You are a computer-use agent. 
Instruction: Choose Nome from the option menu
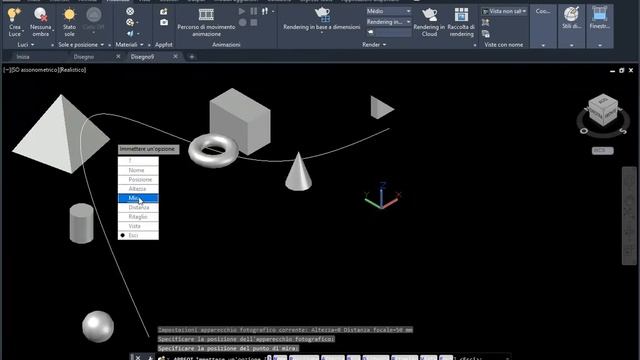click(138, 170)
